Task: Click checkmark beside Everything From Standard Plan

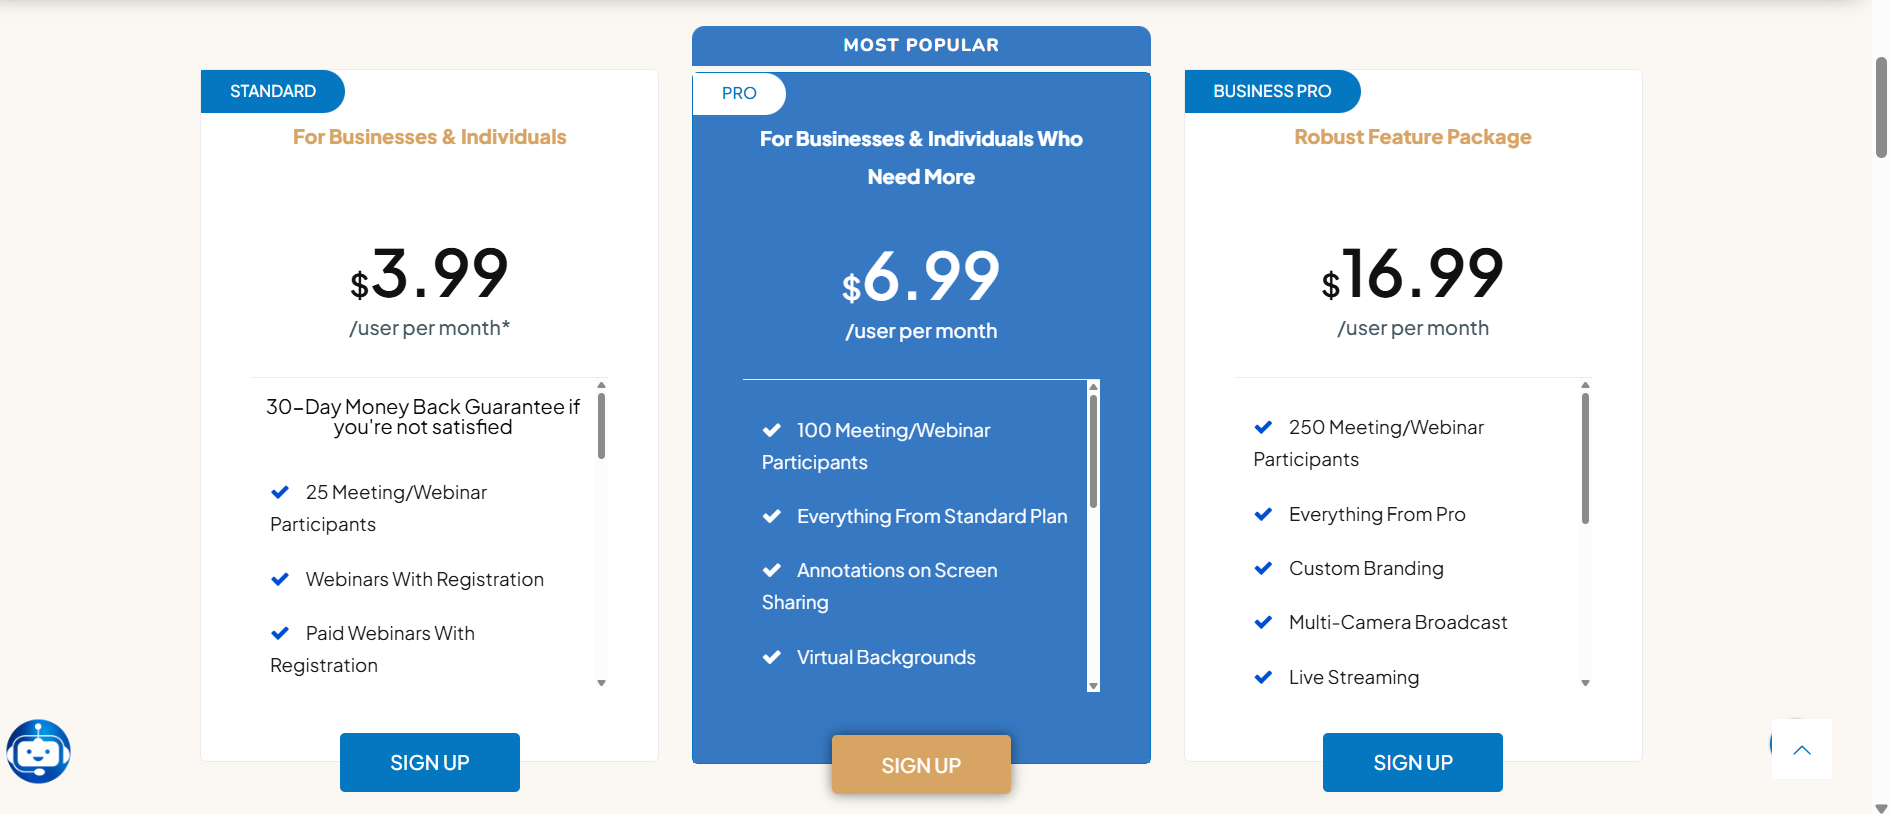Action: pyautogui.click(x=771, y=516)
